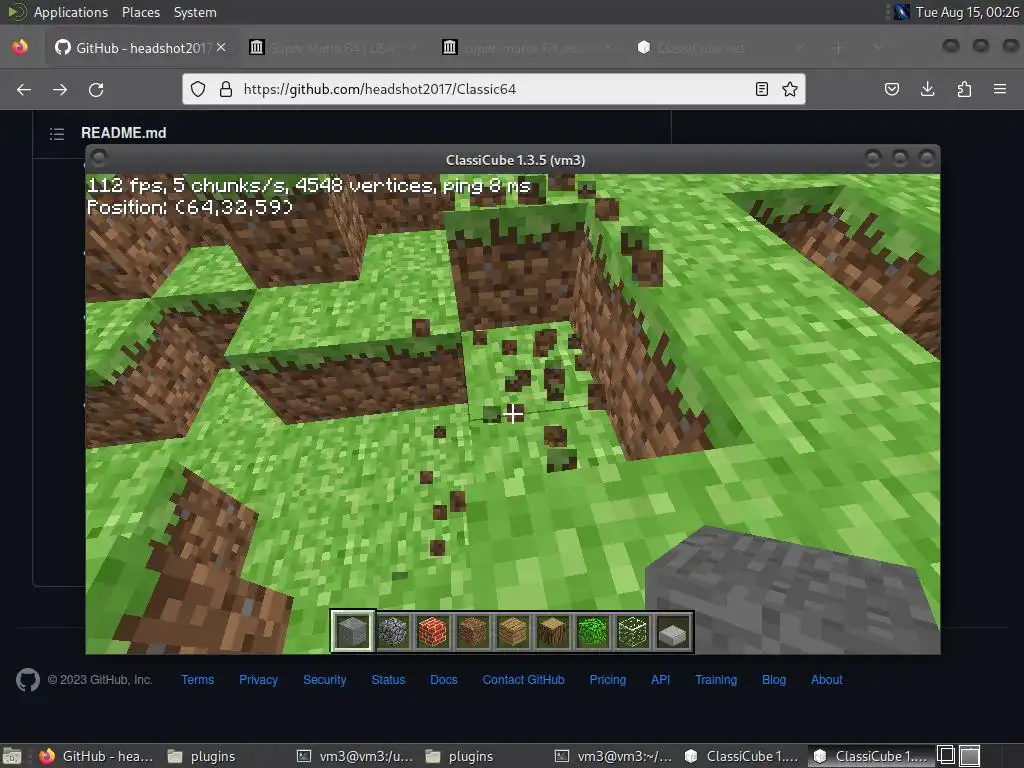Select the glass block in the hotbar
Viewport: 1024px width, 768px height.
pos(633,632)
